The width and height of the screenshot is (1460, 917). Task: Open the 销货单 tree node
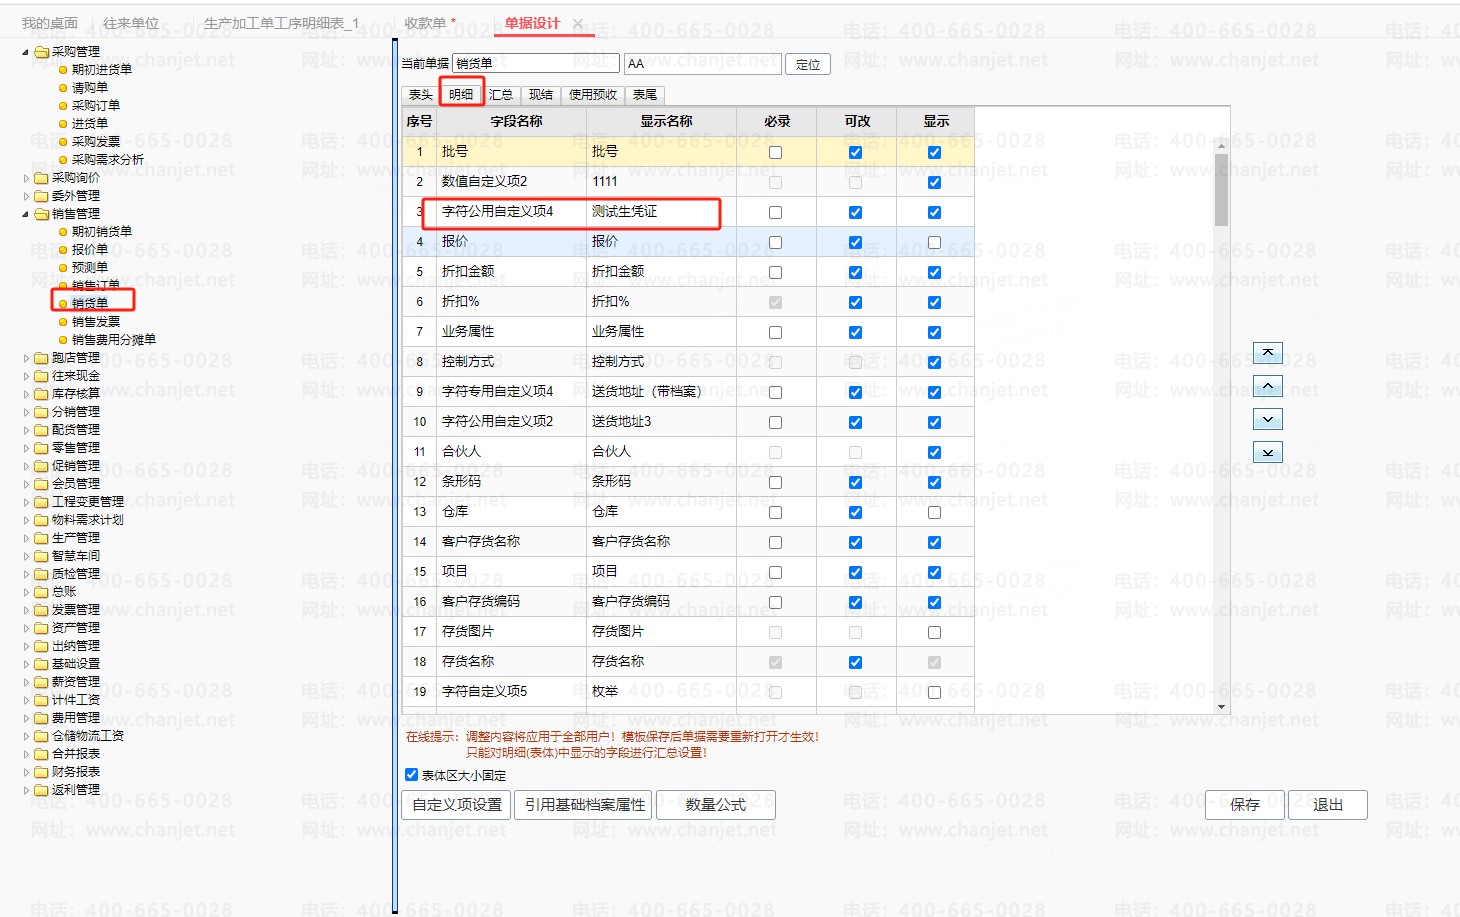[x=90, y=303]
